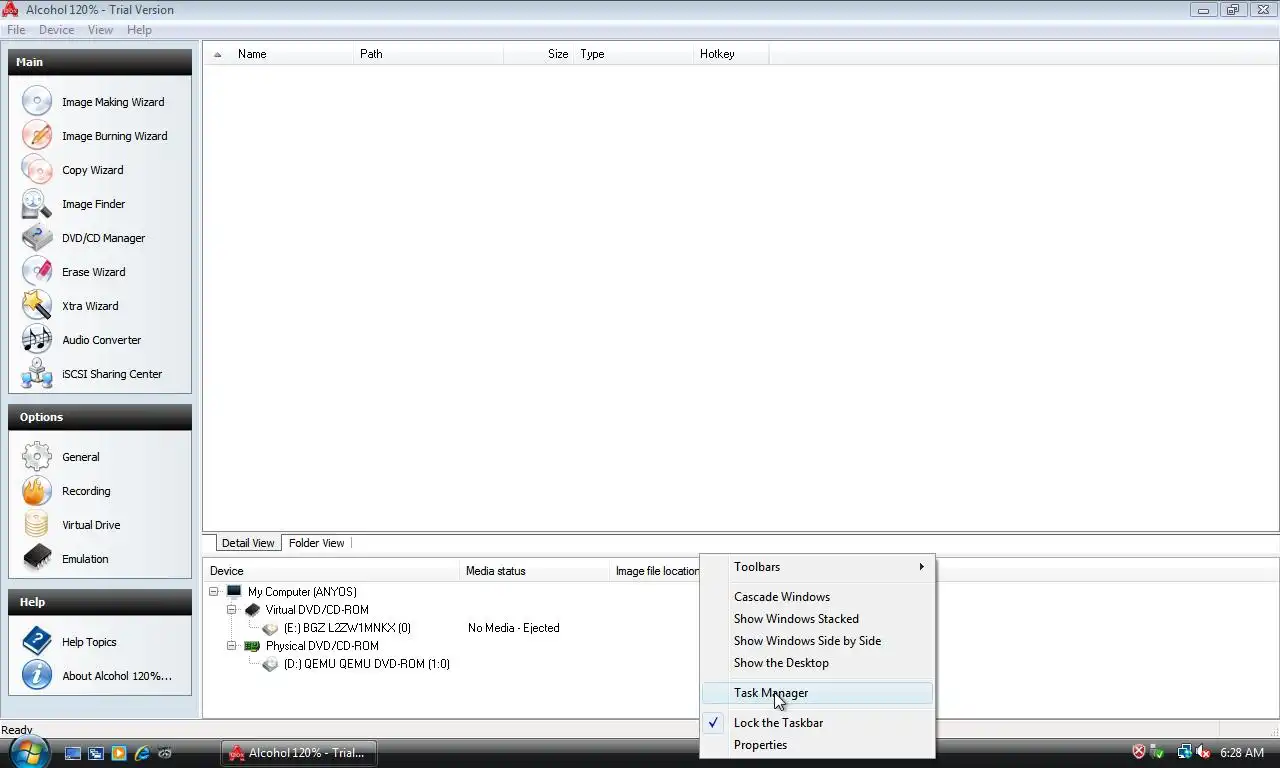This screenshot has width=1280, height=768.
Task: Click the Media status column header
Action: coord(534,571)
